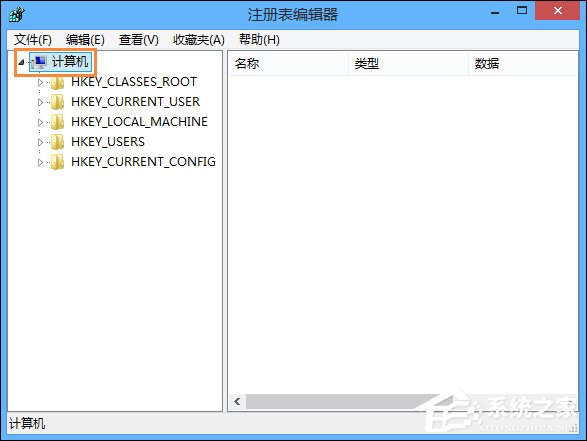Select HKEY_USERS text label
The height and width of the screenshot is (441, 587).
click(108, 142)
